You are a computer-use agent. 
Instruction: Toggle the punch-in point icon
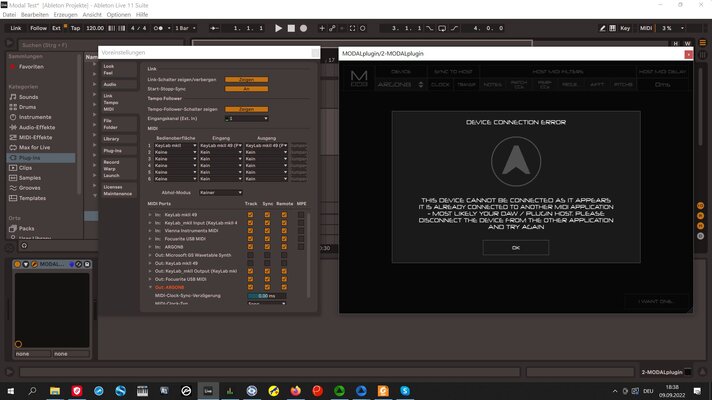tap(430, 28)
